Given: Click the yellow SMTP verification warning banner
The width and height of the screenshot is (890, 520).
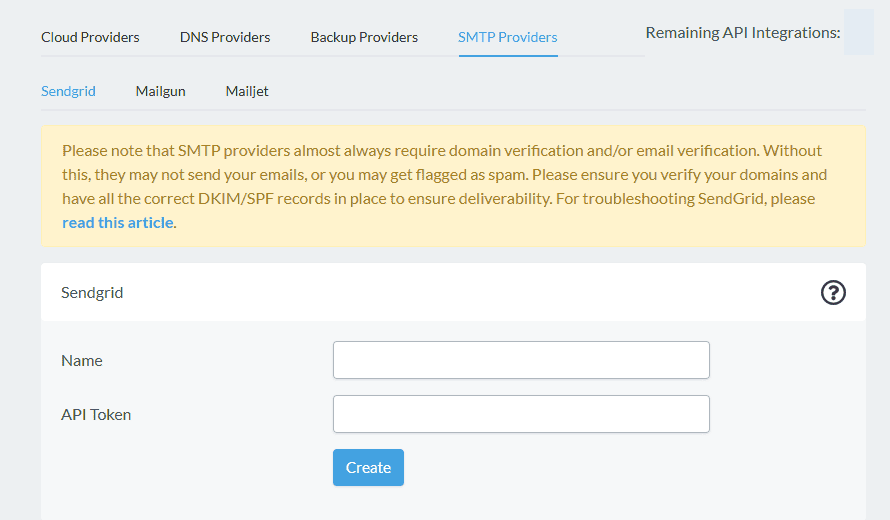Looking at the screenshot, I should click(x=453, y=186).
